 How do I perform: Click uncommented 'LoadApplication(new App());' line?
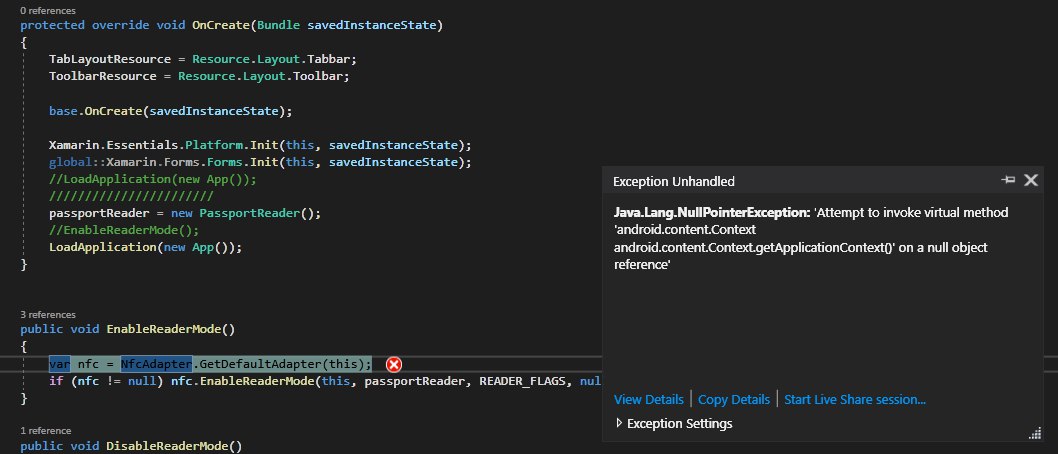click(145, 247)
